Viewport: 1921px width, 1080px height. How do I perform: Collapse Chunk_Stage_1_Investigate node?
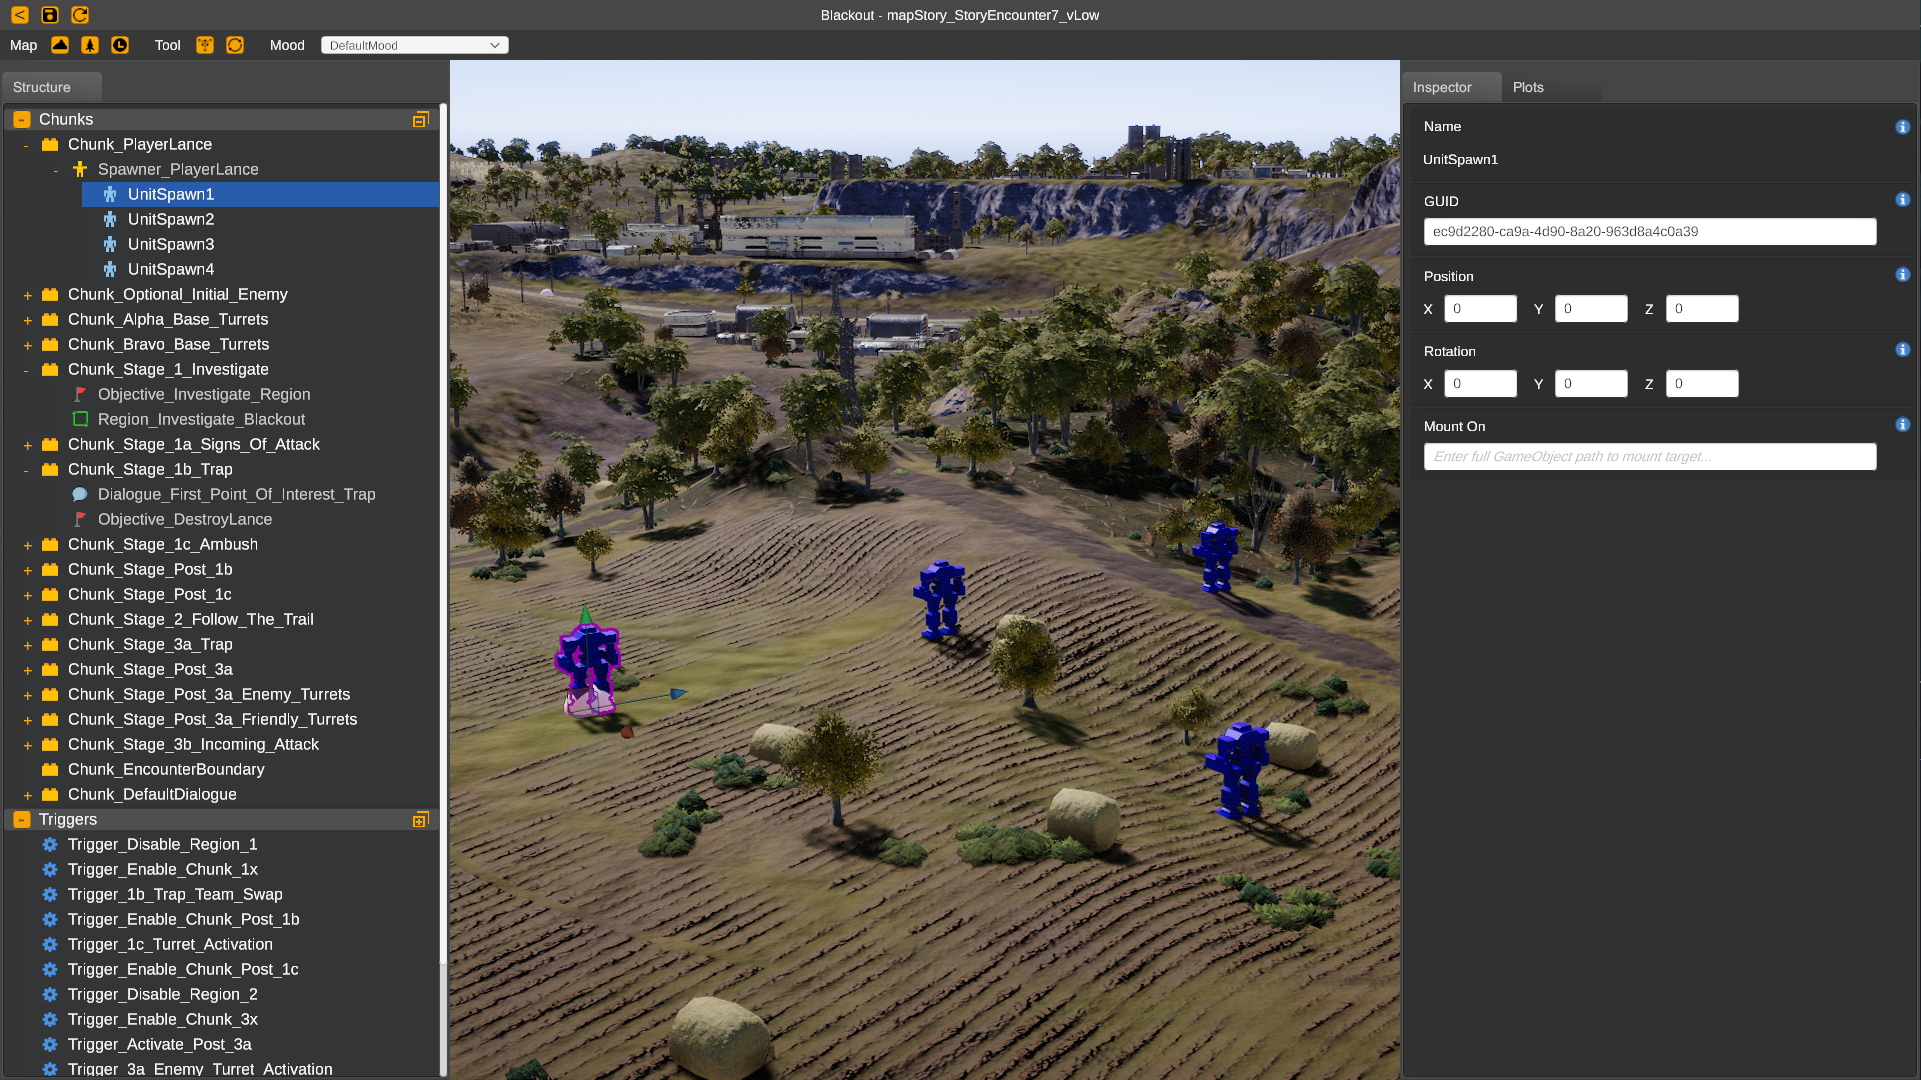coord(26,370)
